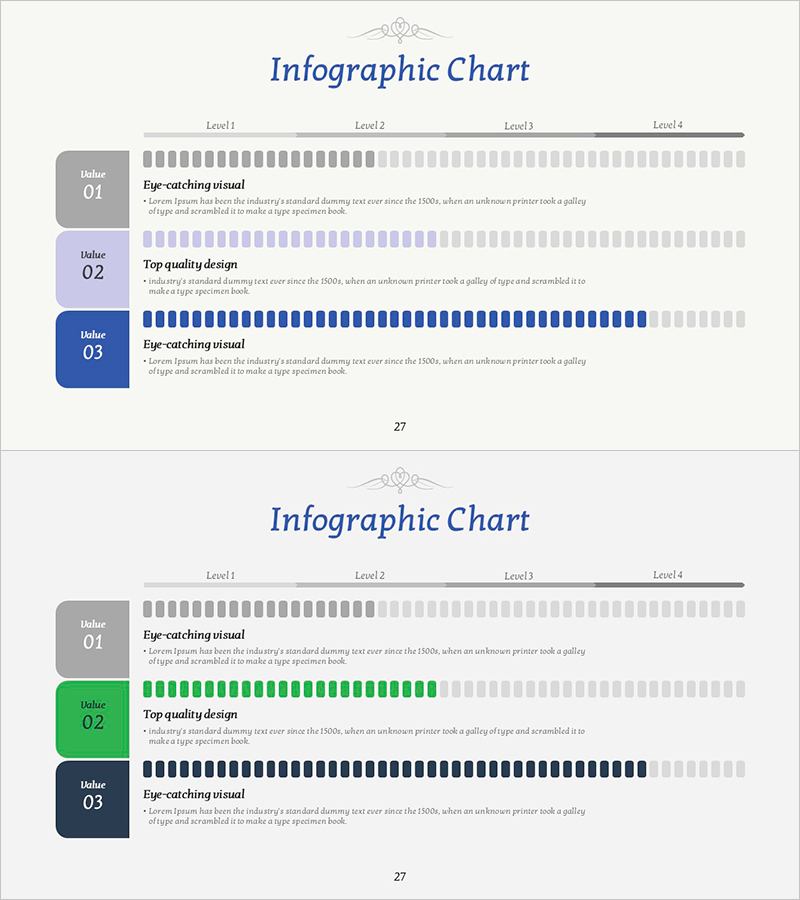Click the Level 1 label on the top slide

[x=220, y=125]
